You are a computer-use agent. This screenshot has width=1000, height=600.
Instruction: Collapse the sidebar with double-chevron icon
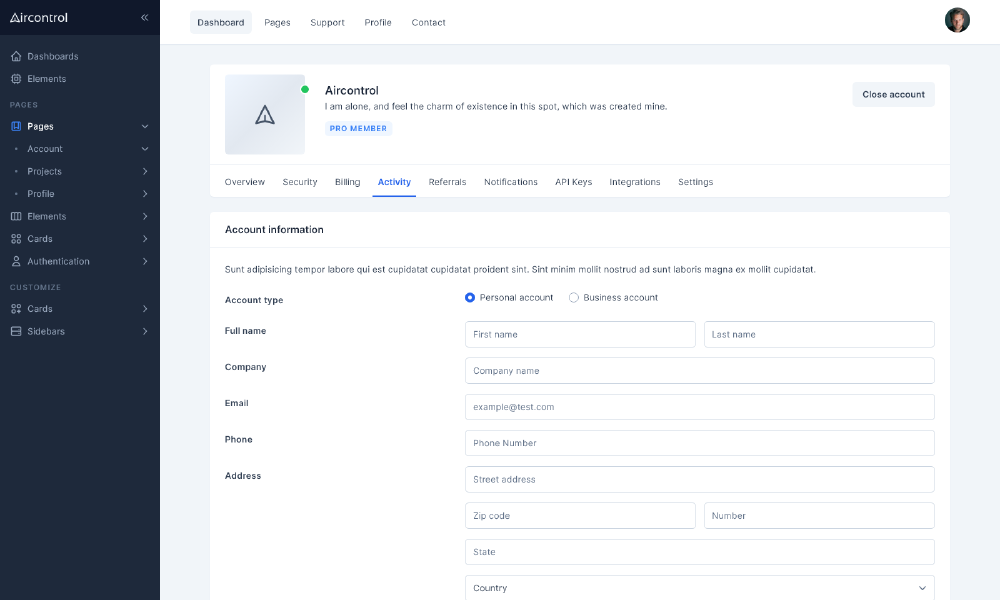tap(144, 17)
